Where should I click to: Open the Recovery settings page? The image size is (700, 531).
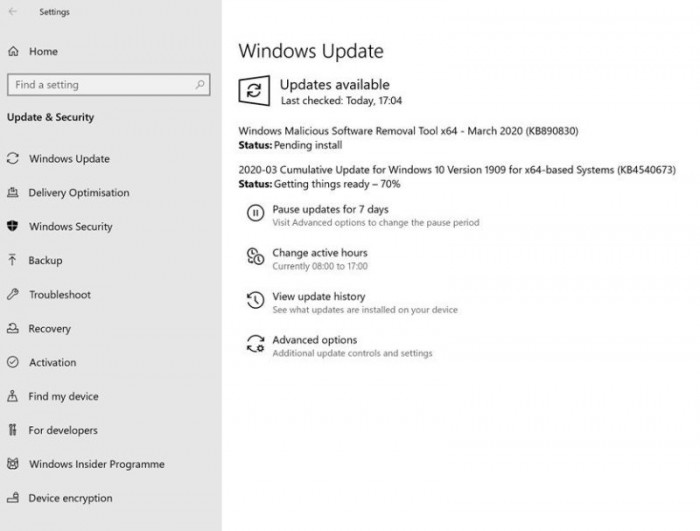[49, 328]
